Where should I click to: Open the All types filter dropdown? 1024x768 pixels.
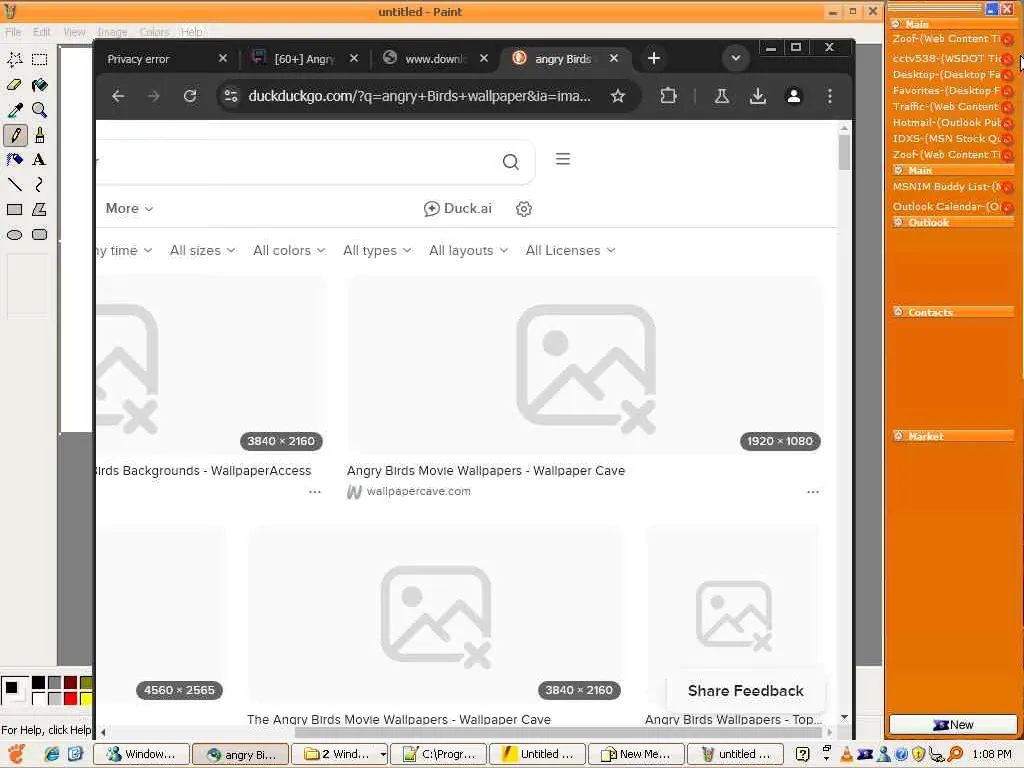[x=377, y=250]
